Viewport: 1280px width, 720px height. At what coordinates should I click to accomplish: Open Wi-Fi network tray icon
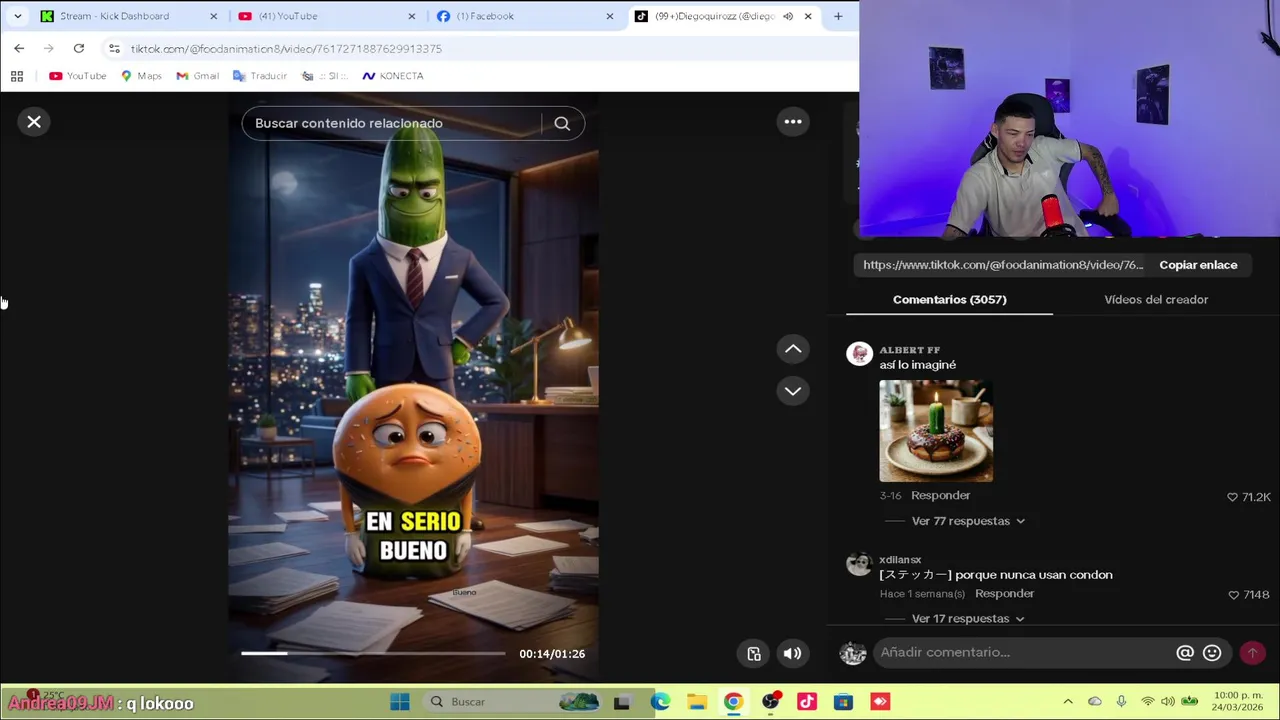(x=1147, y=702)
